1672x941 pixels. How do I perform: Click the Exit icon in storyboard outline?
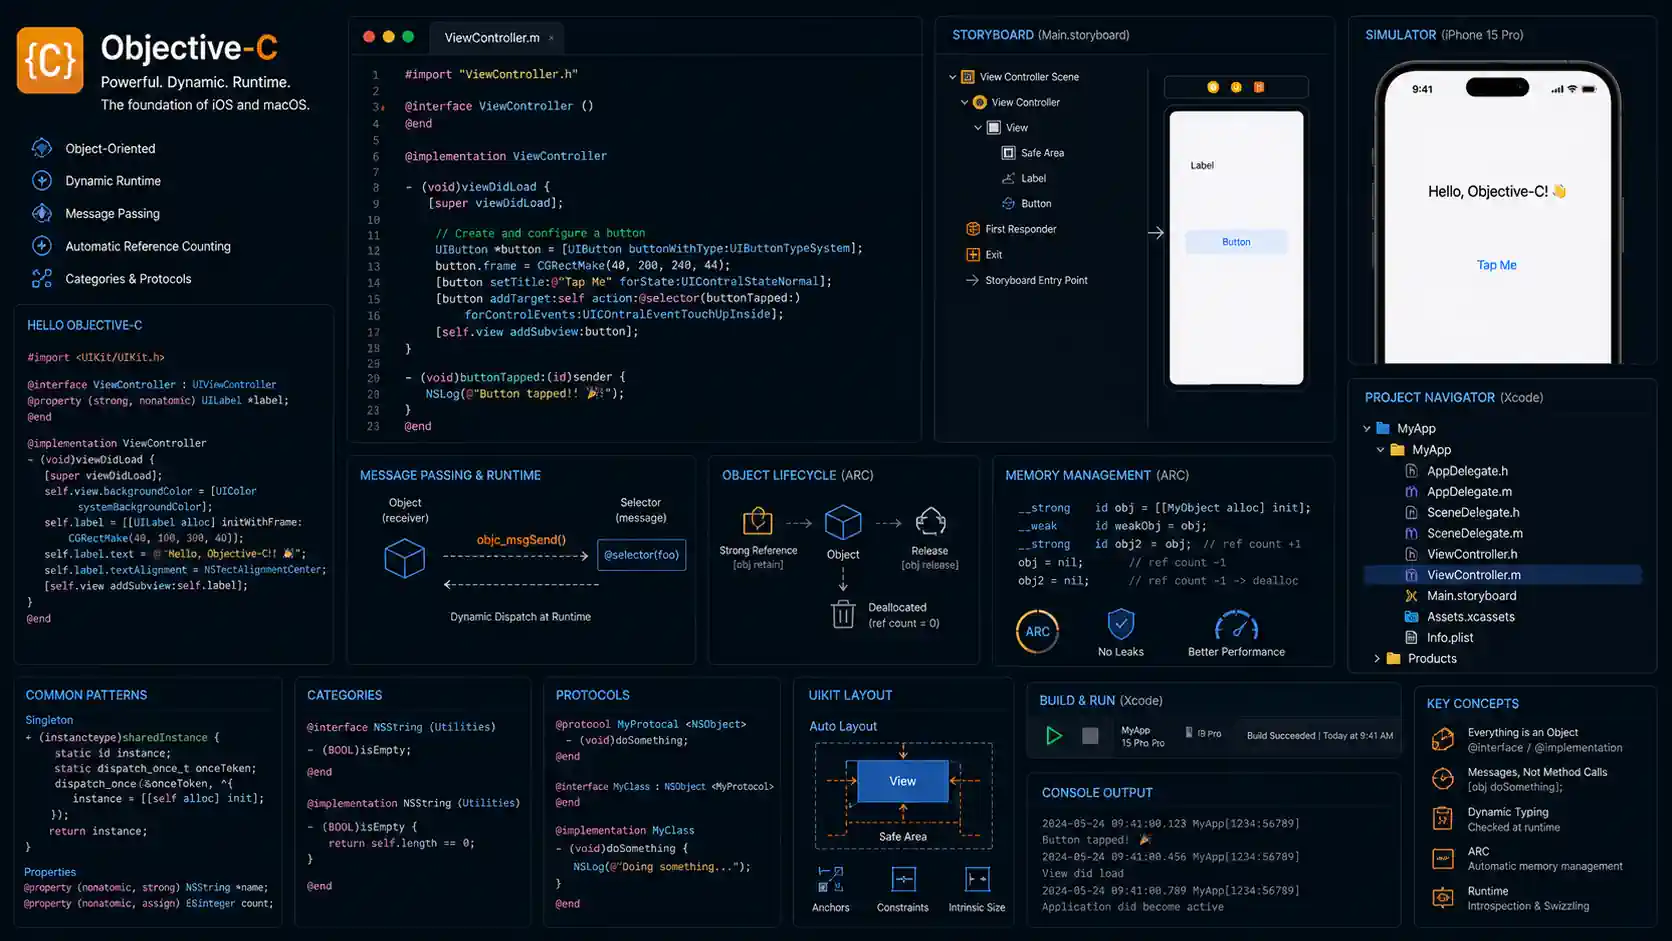pyautogui.click(x=973, y=255)
